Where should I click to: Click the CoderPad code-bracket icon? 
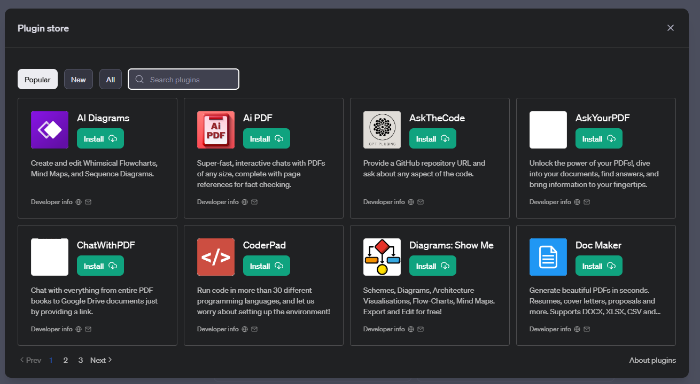216,257
